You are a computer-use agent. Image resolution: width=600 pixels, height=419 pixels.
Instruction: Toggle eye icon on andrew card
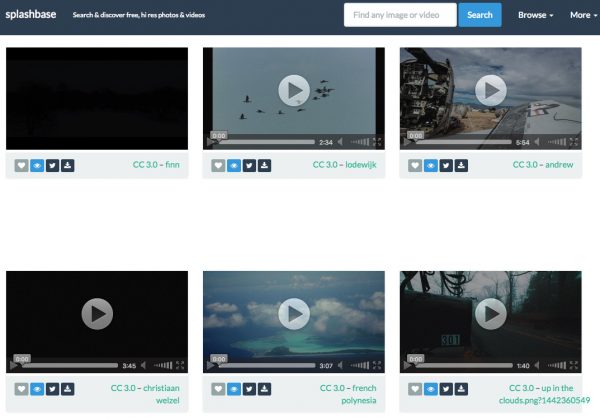coord(430,165)
